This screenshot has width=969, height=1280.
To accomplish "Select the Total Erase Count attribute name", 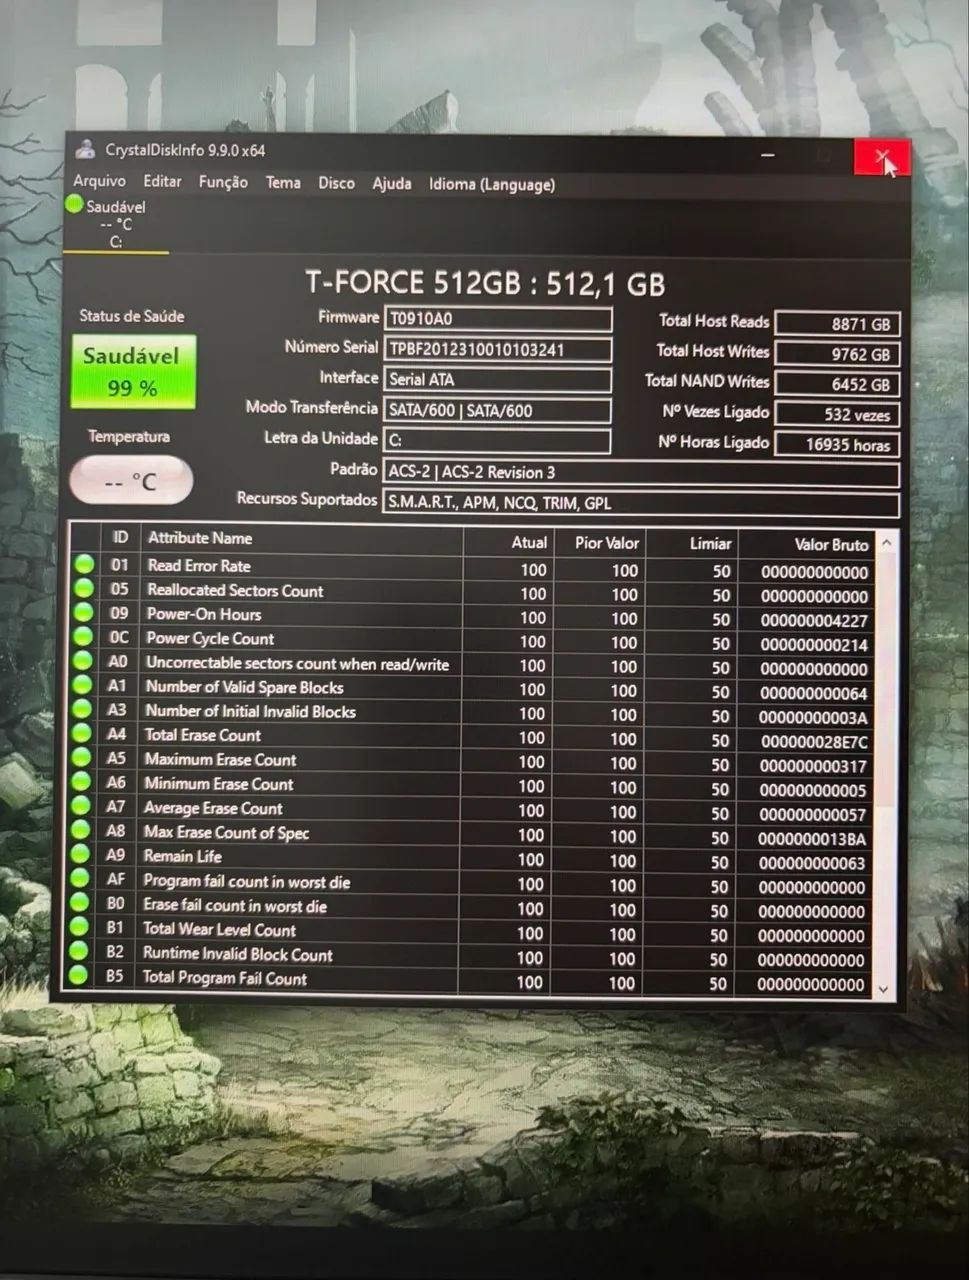I will [x=203, y=735].
